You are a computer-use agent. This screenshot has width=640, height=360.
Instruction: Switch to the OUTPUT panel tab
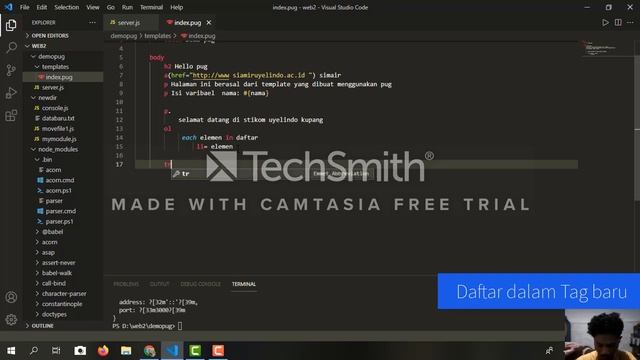pos(159,284)
